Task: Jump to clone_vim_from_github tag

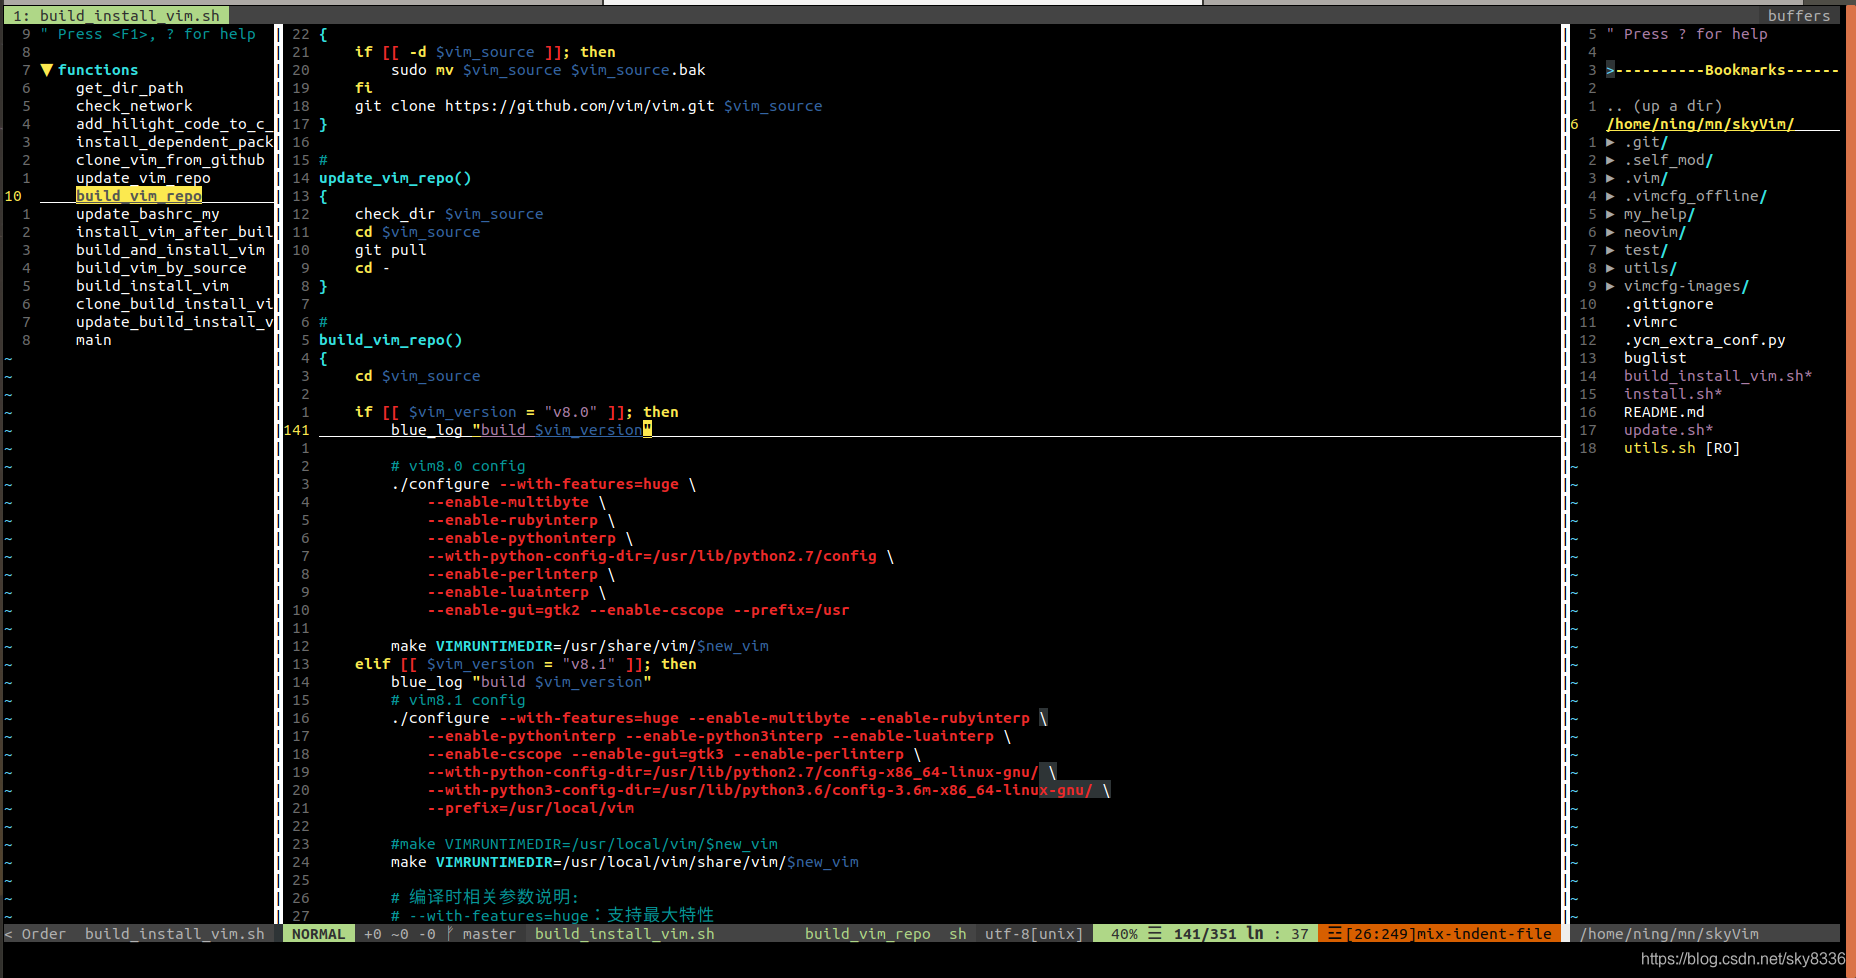Action: click(x=170, y=160)
